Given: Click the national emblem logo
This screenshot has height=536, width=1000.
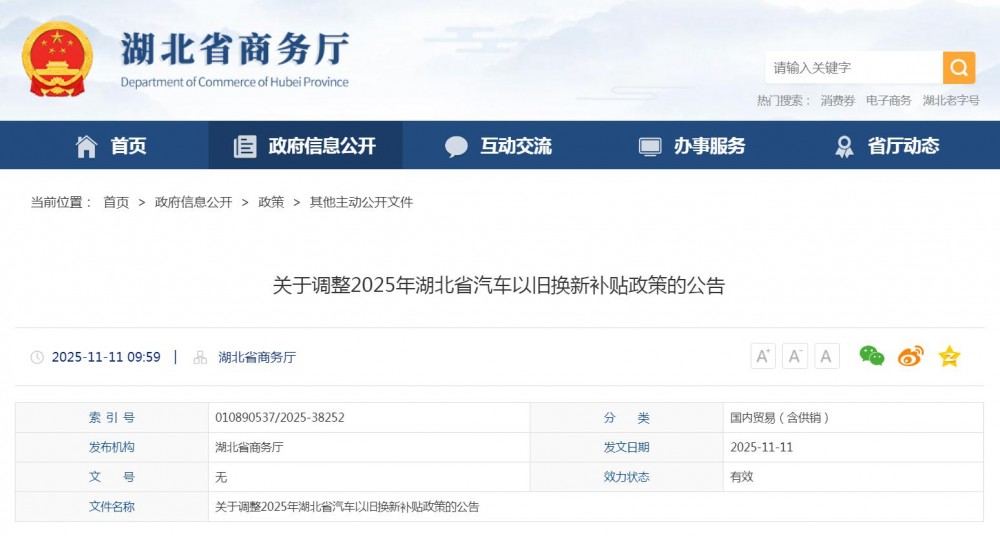Looking at the screenshot, I should (57, 59).
